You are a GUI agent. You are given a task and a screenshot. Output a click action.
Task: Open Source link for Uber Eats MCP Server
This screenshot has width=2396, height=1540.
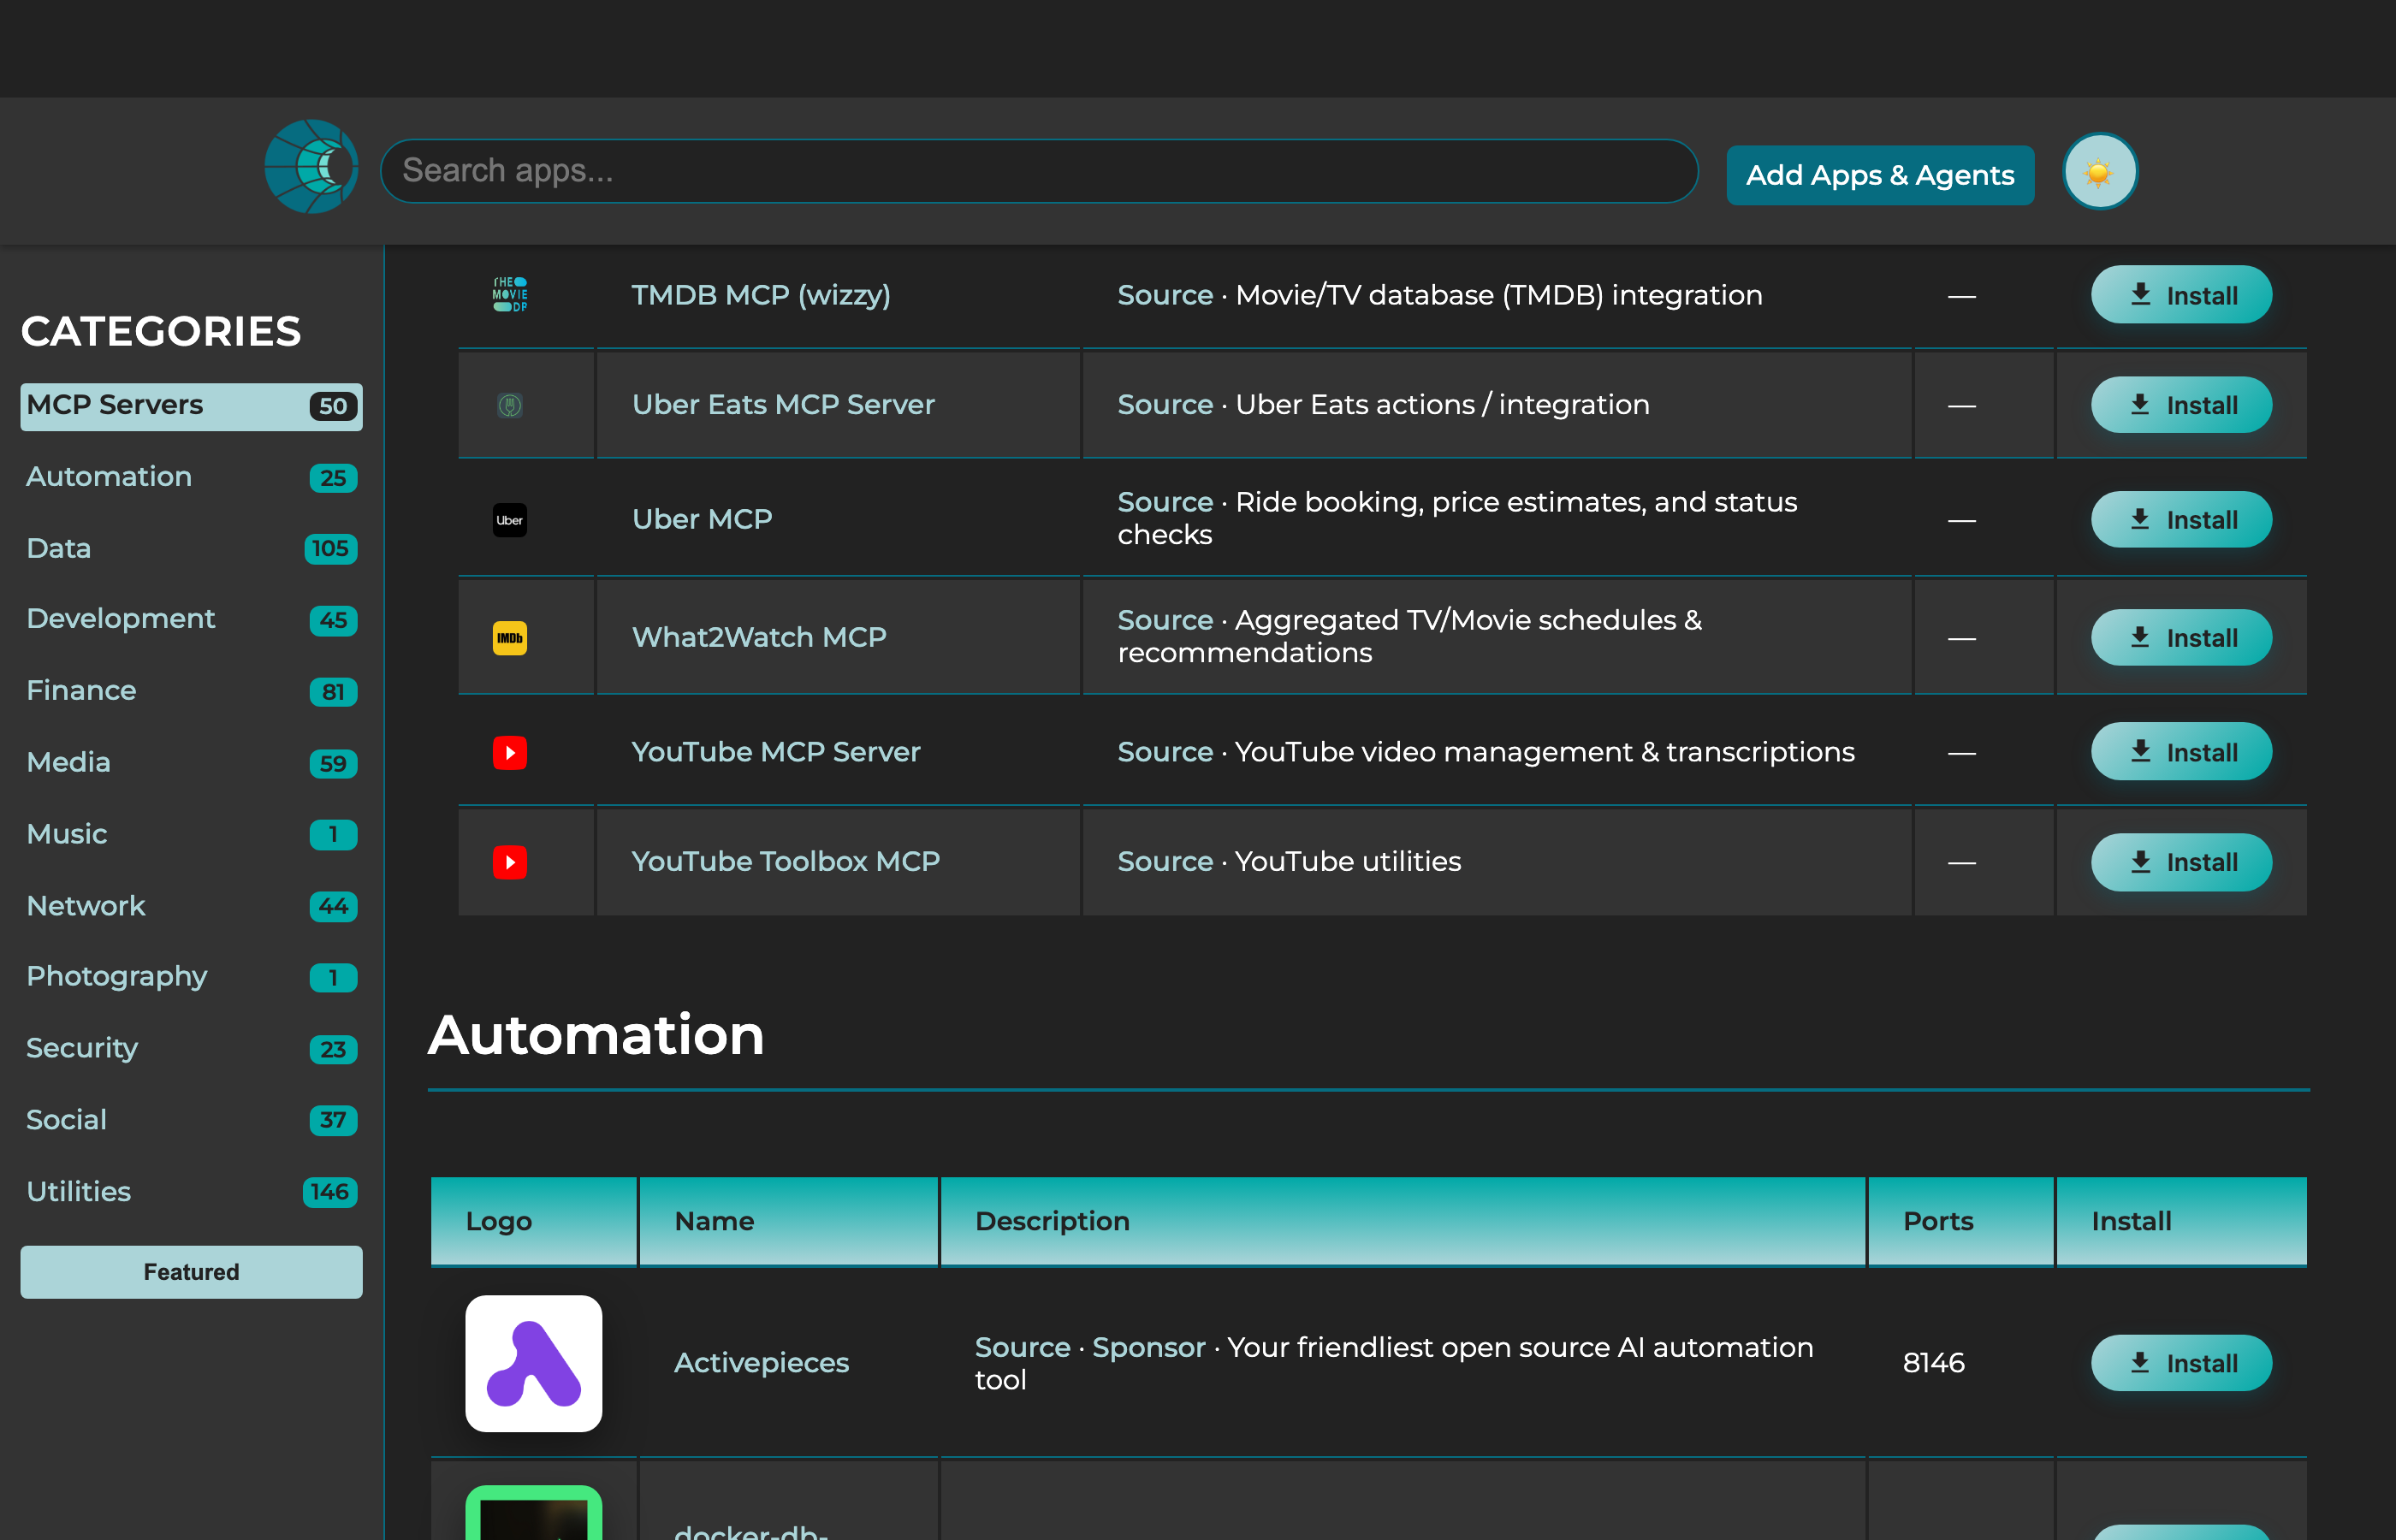[1165, 405]
